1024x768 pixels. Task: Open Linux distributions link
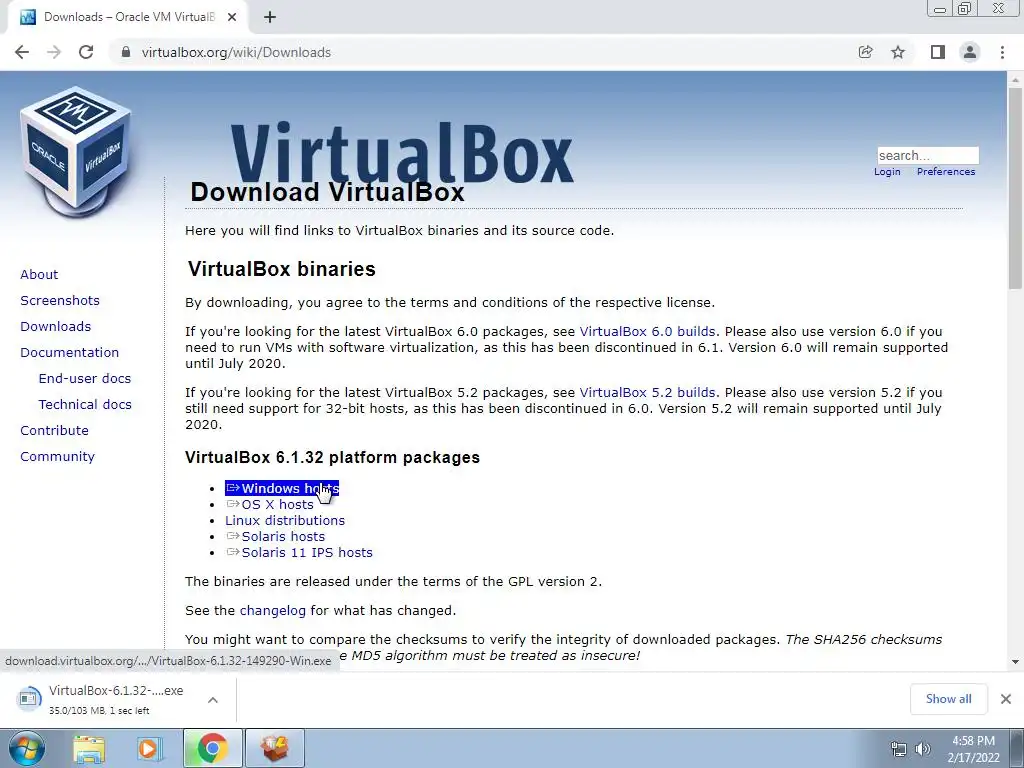[285, 520]
